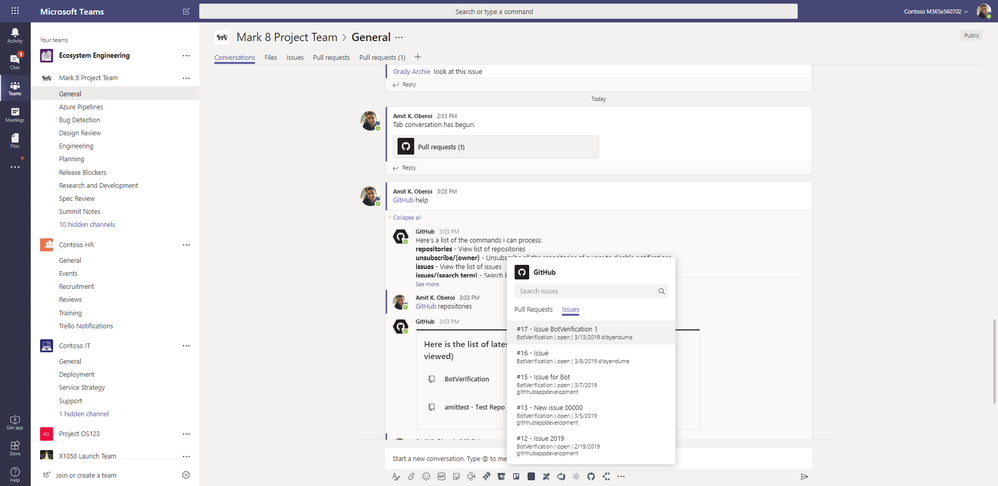
Task: Attach a file with the paperclip icon
Action: [411, 476]
